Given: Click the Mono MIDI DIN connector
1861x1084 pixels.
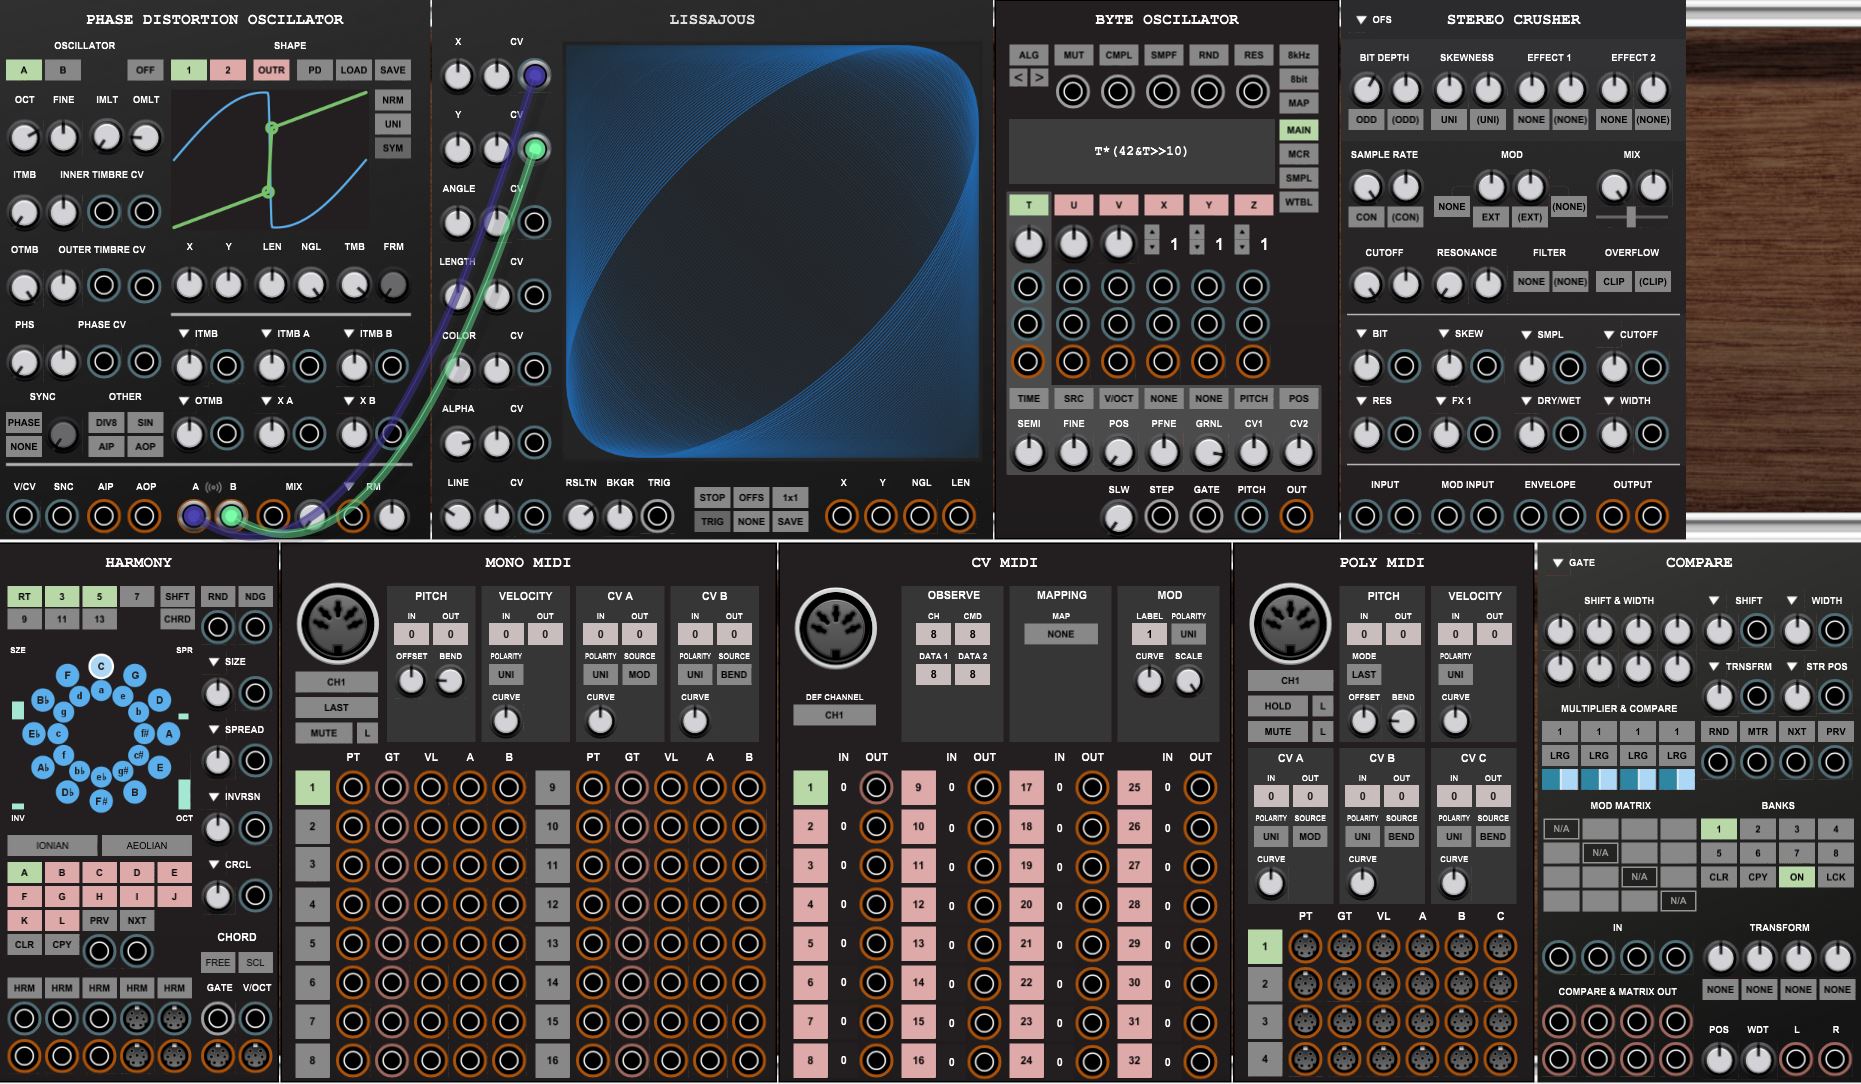Looking at the screenshot, I should 338,625.
